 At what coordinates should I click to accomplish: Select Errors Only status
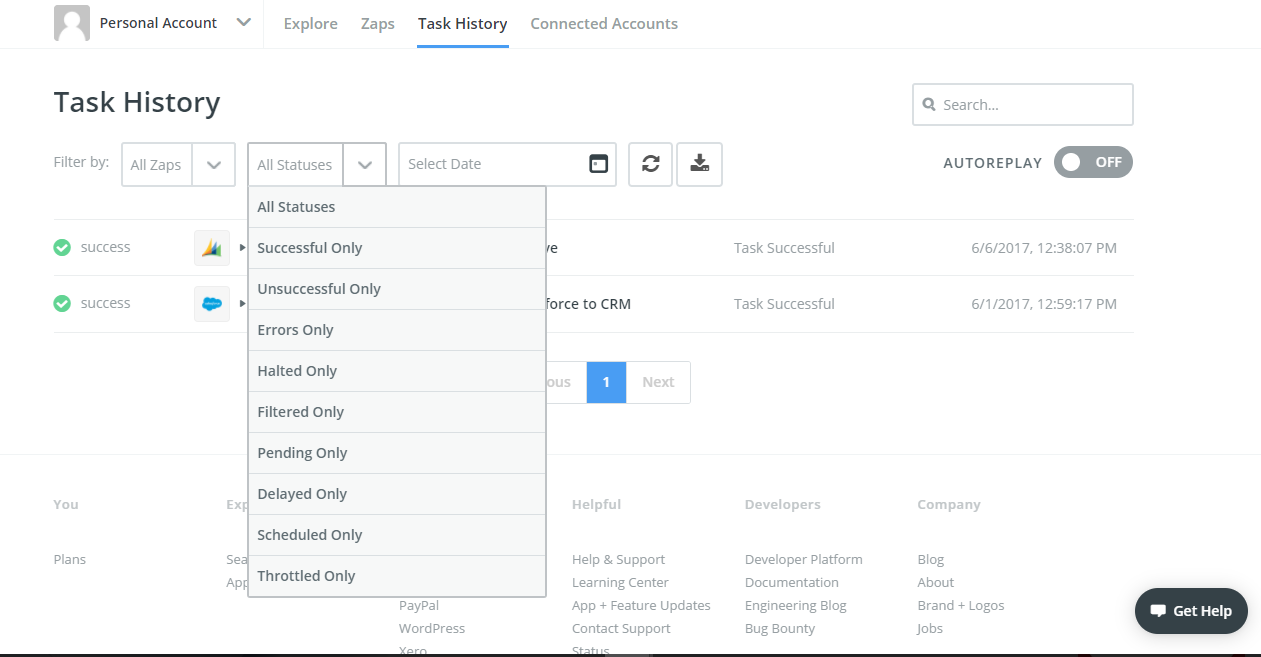coord(397,330)
